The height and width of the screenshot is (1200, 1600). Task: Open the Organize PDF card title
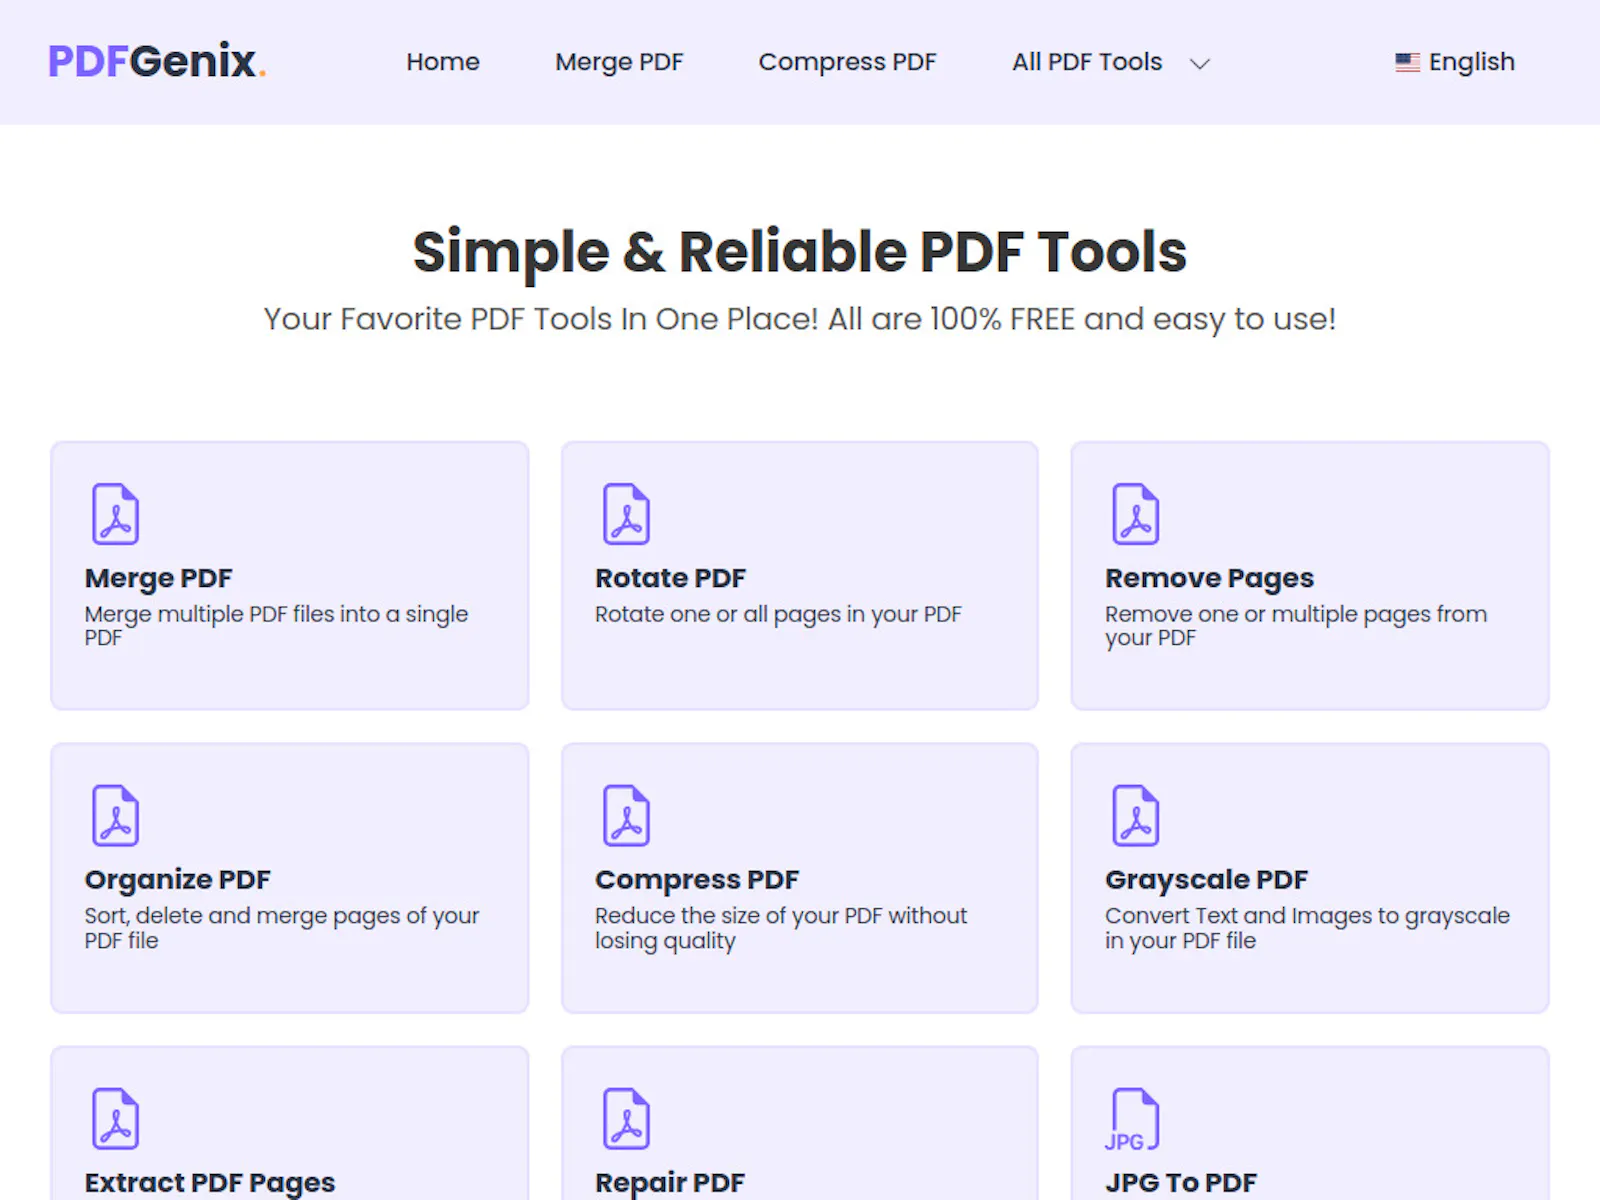click(177, 880)
